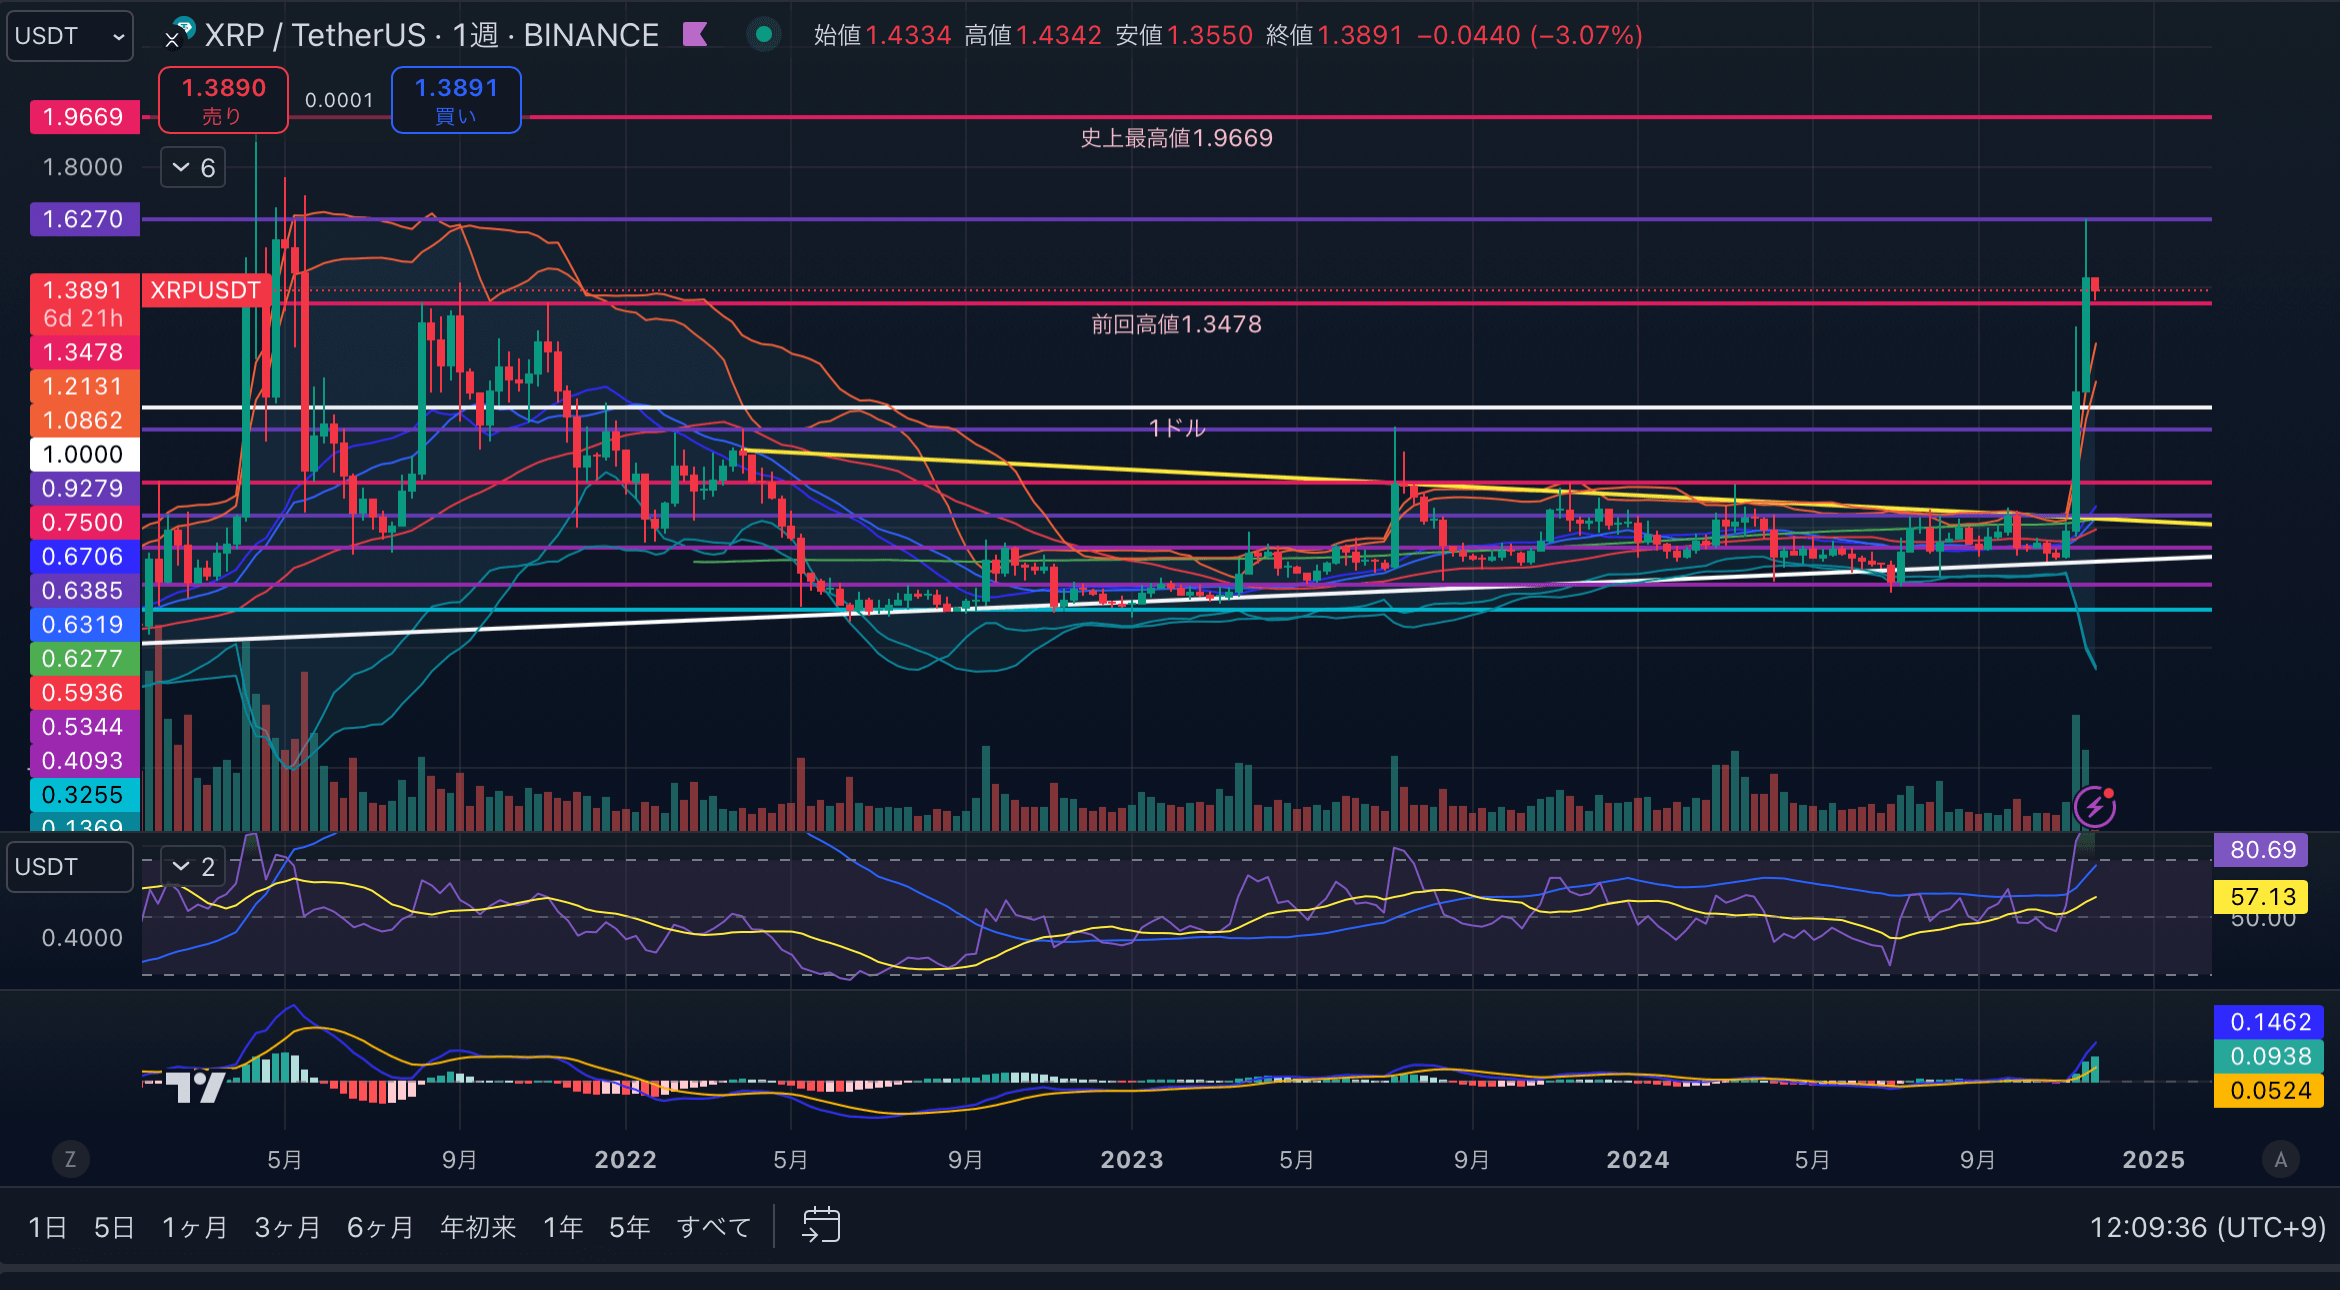The image size is (2340, 1290).
Task: Click the 0.6277 green price label
Action: pos(84,658)
